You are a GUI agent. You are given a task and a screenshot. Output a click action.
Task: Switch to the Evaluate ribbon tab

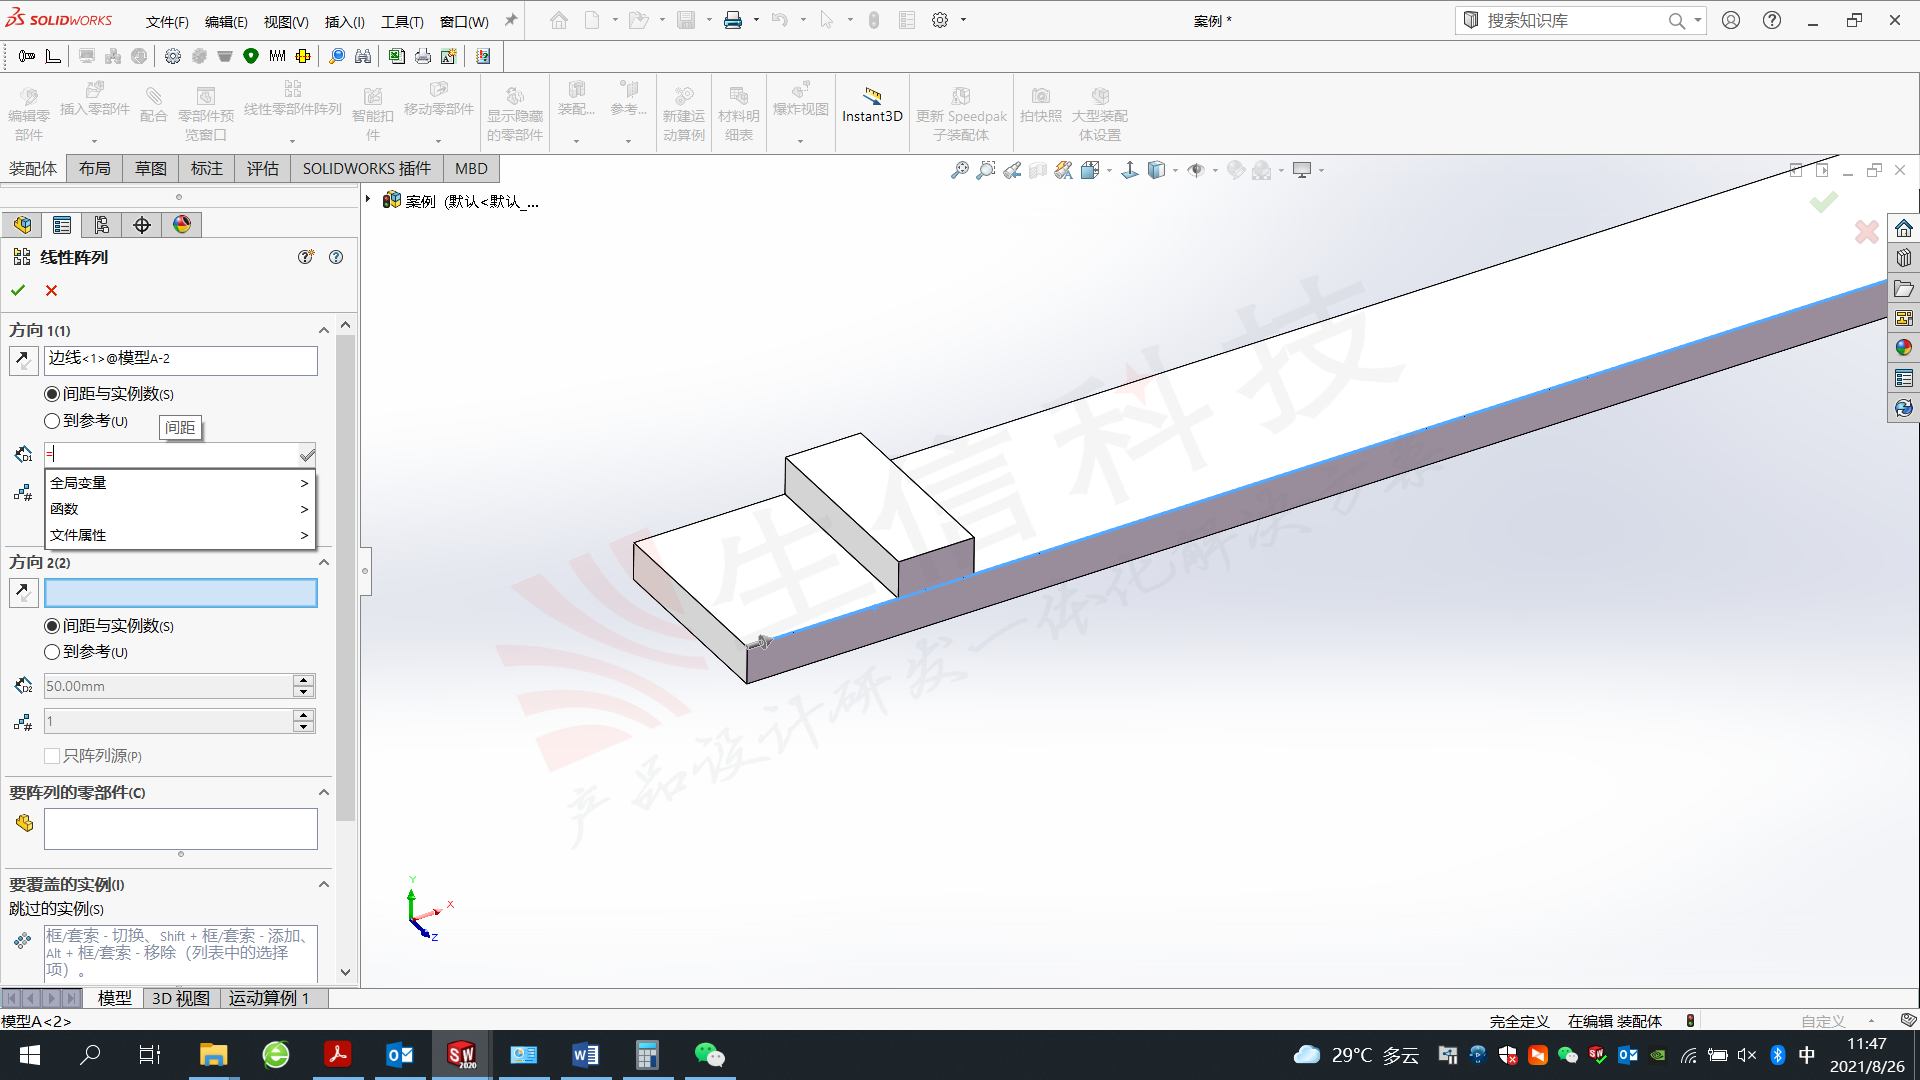(x=262, y=168)
